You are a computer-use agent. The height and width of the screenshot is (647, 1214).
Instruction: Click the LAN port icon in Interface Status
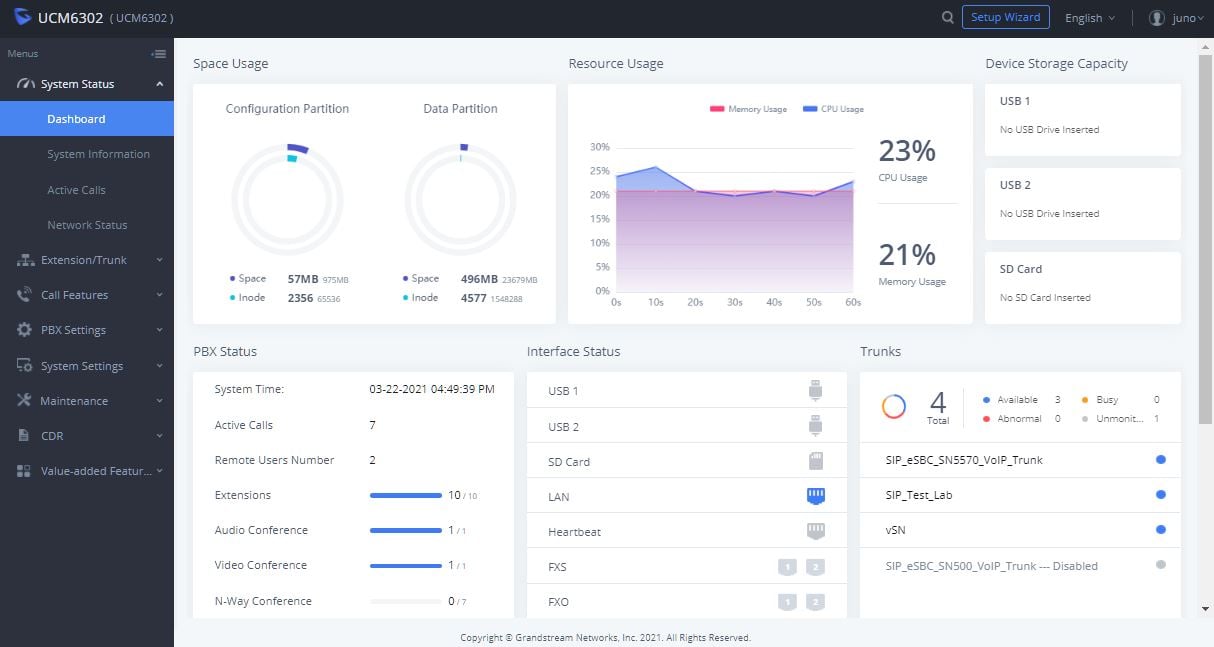point(815,496)
